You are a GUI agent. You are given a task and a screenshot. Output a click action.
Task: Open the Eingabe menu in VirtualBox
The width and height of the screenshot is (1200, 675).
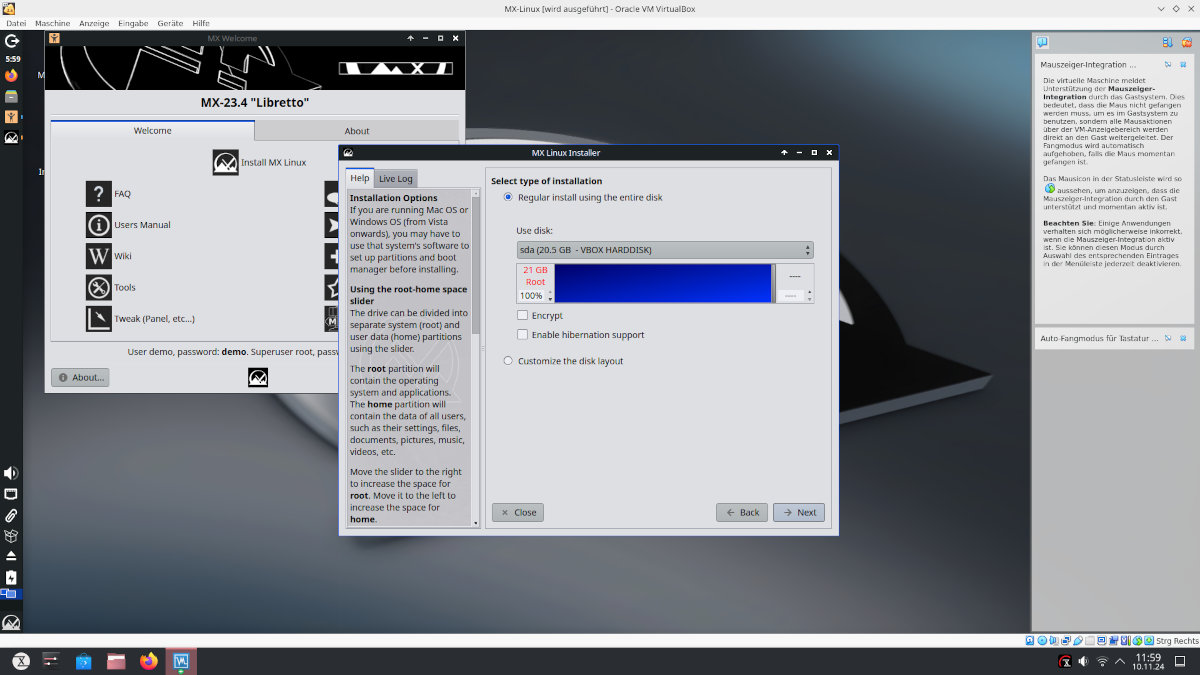click(133, 23)
